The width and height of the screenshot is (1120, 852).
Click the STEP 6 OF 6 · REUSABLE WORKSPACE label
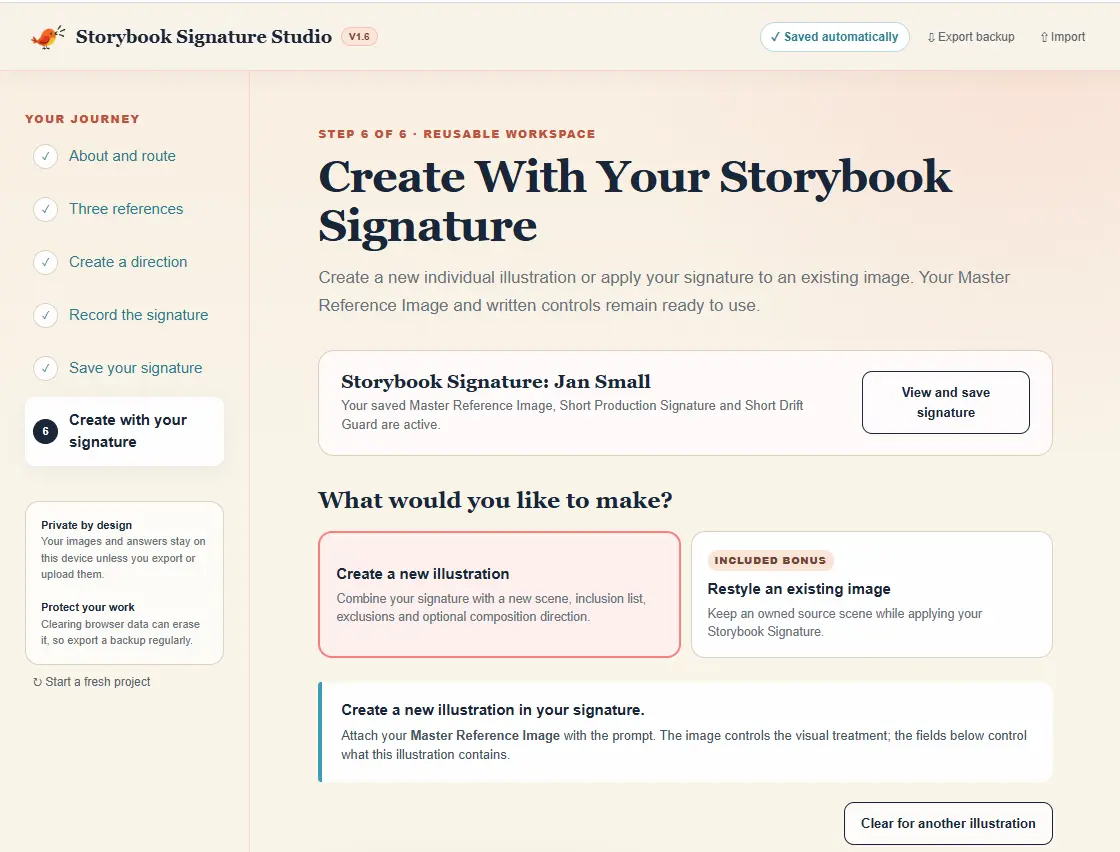[456, 134]
